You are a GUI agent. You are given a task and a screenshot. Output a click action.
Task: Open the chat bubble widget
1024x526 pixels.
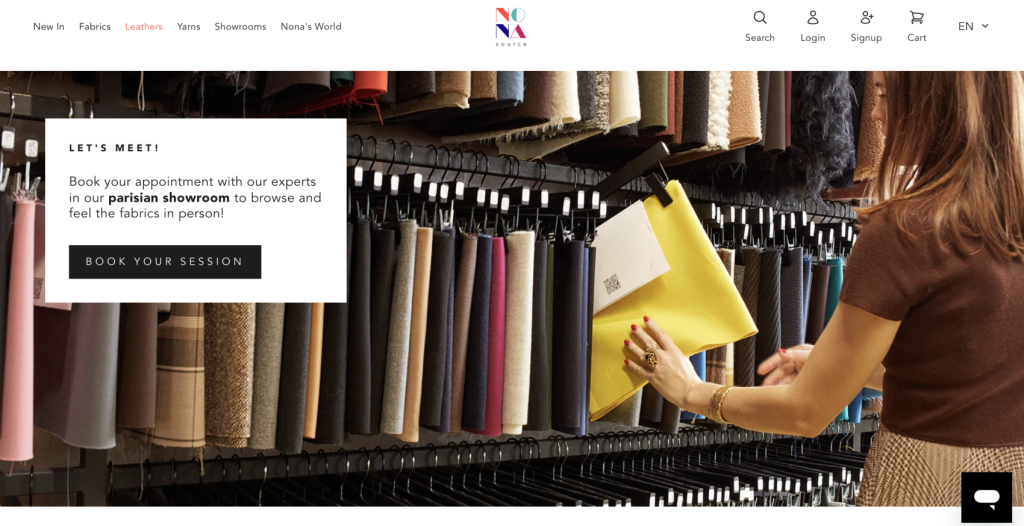click(986, 497)
